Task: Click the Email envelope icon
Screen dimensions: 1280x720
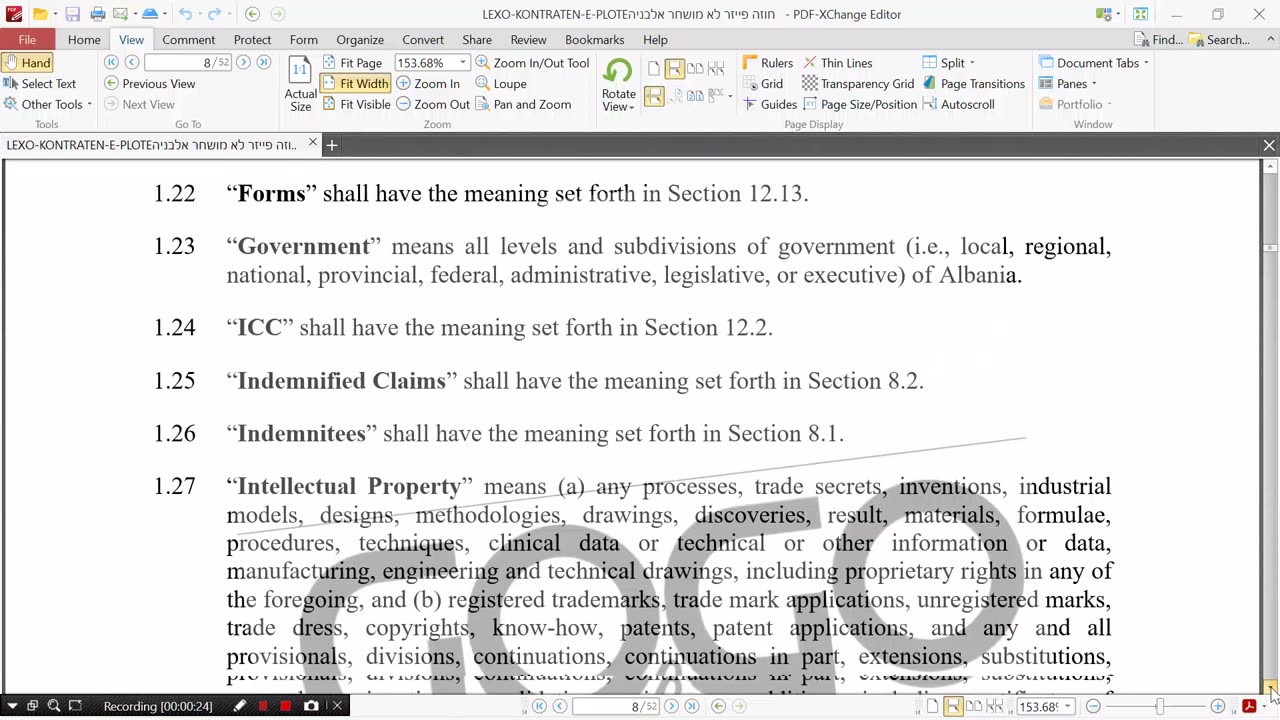Action: point(120,14)
